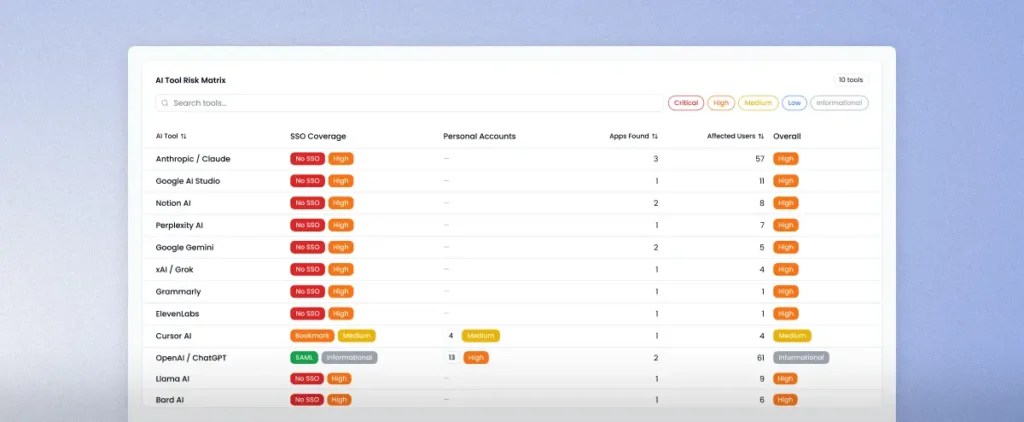
Task: Select the 10 tools count badge
Action: click(850, 80)
